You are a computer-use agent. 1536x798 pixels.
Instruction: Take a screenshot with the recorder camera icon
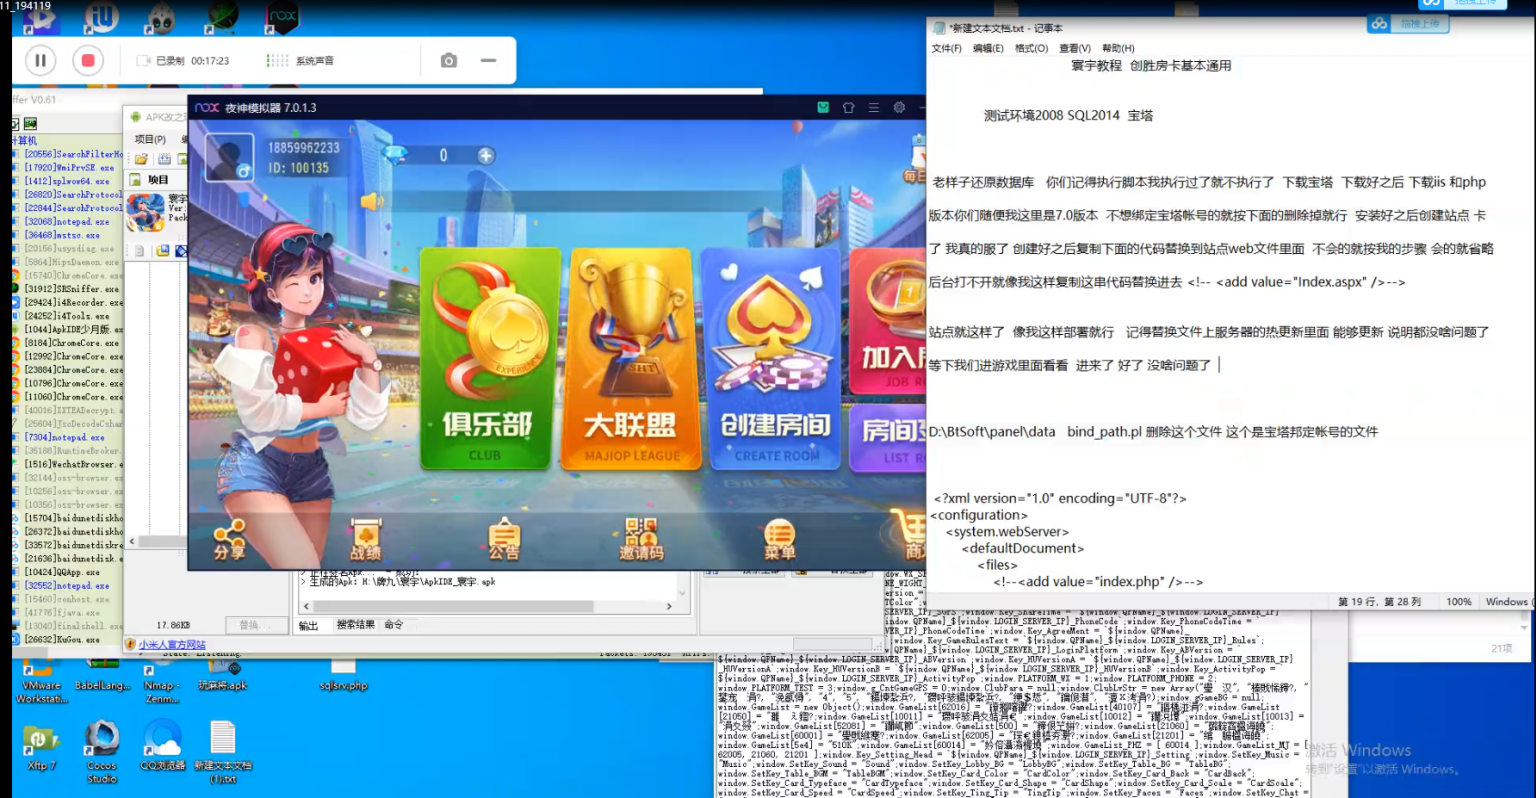449,61
